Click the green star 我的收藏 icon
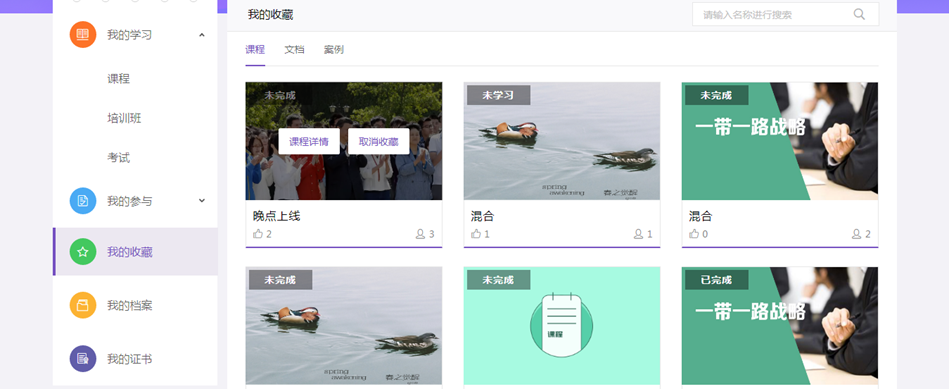 (83, 252)
